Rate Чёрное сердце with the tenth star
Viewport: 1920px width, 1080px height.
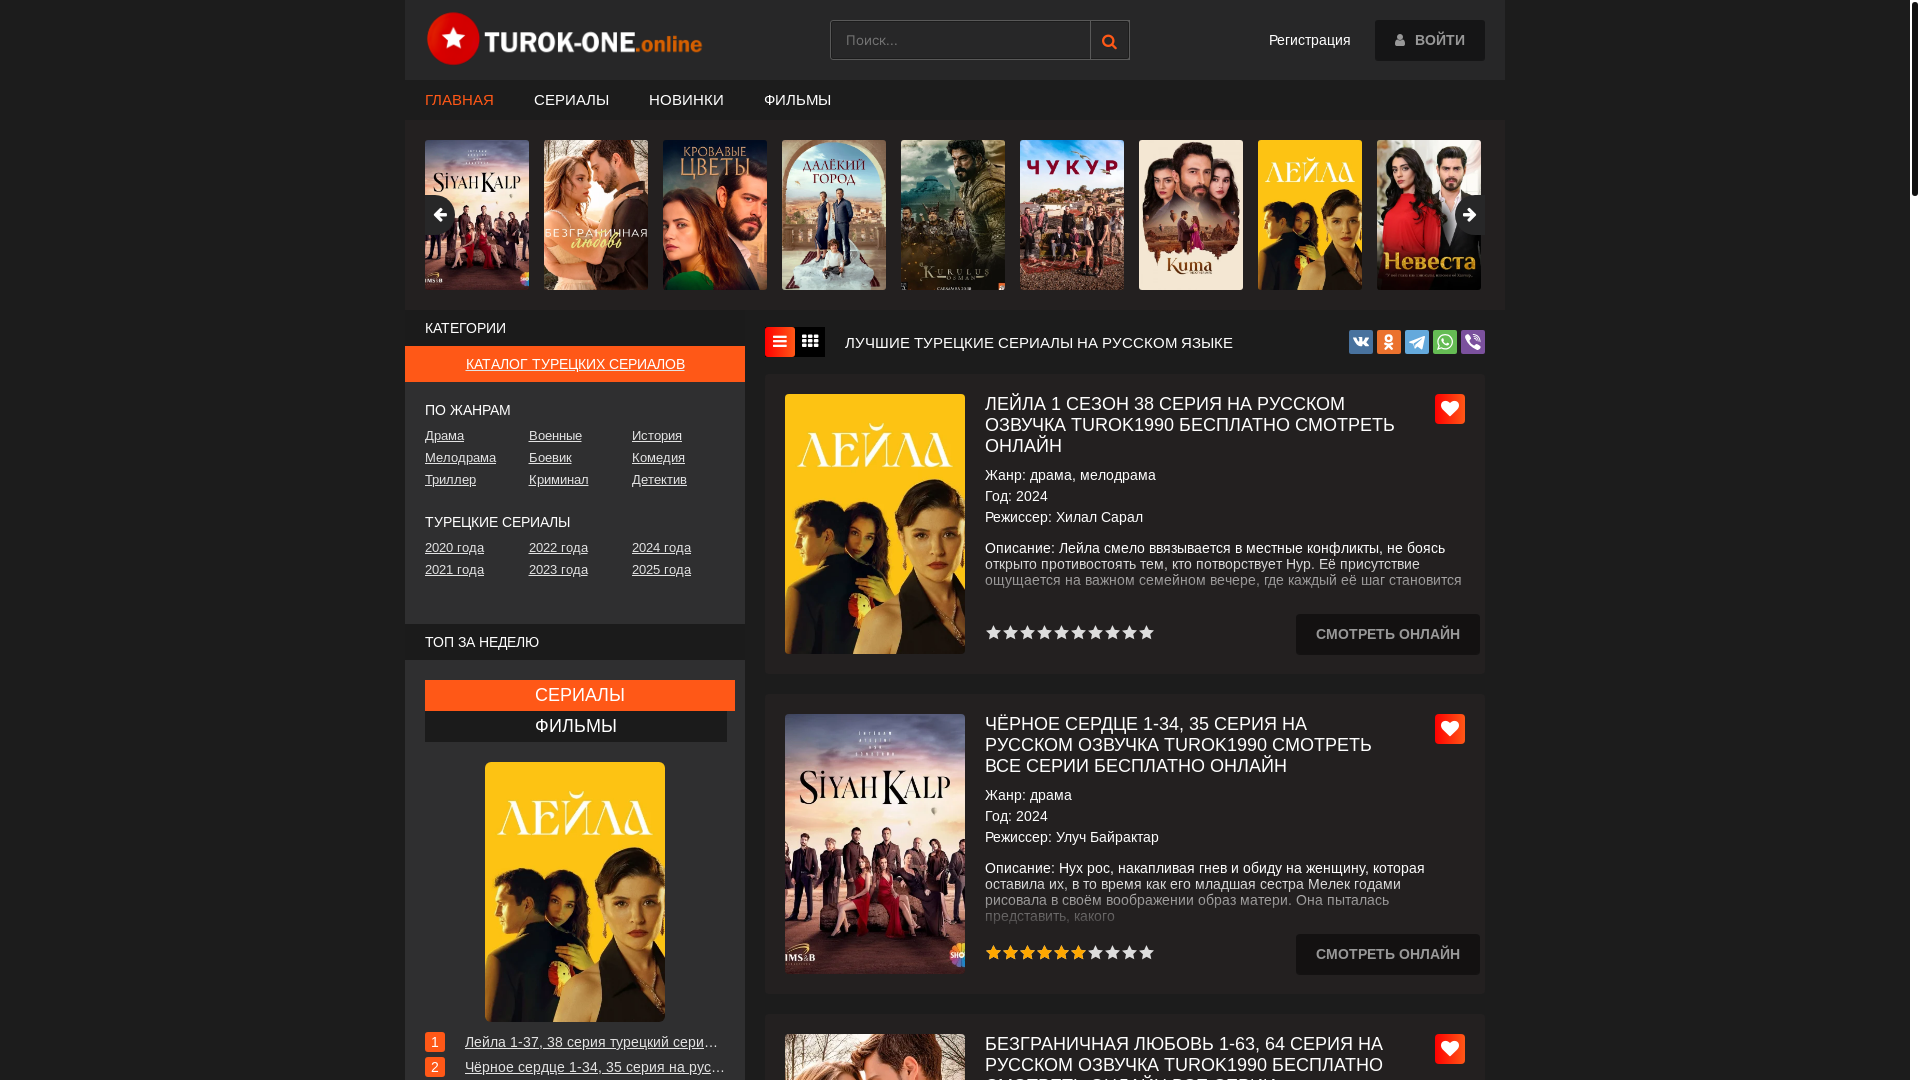click(1146, 953)
